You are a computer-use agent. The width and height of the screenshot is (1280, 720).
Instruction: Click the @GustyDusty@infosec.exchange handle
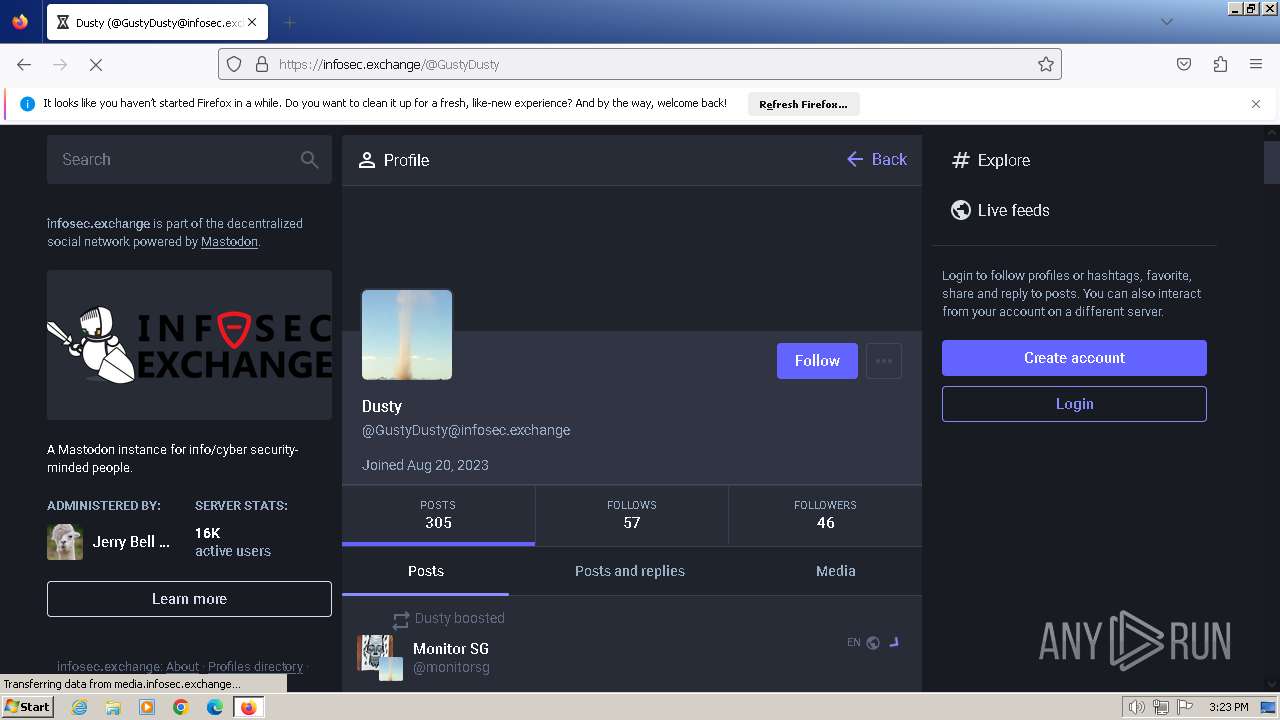pyautogui.click(x=466, y=430)
